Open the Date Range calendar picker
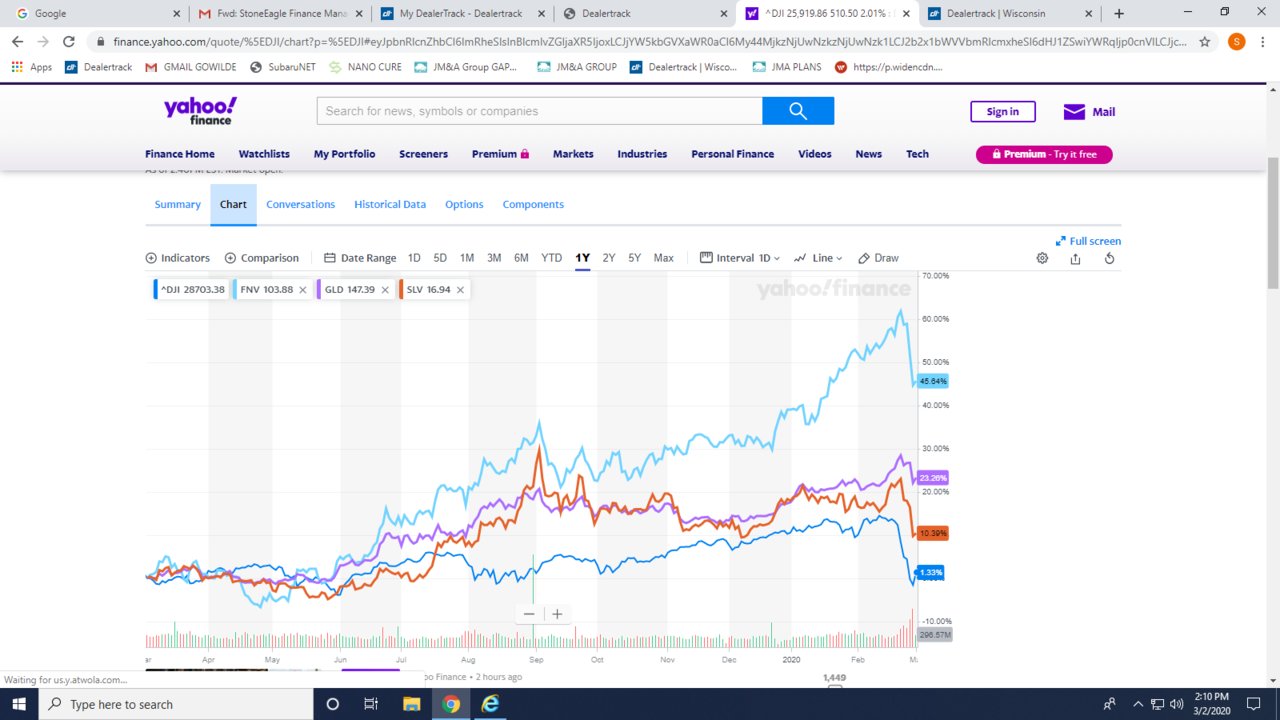 [360, 258]
